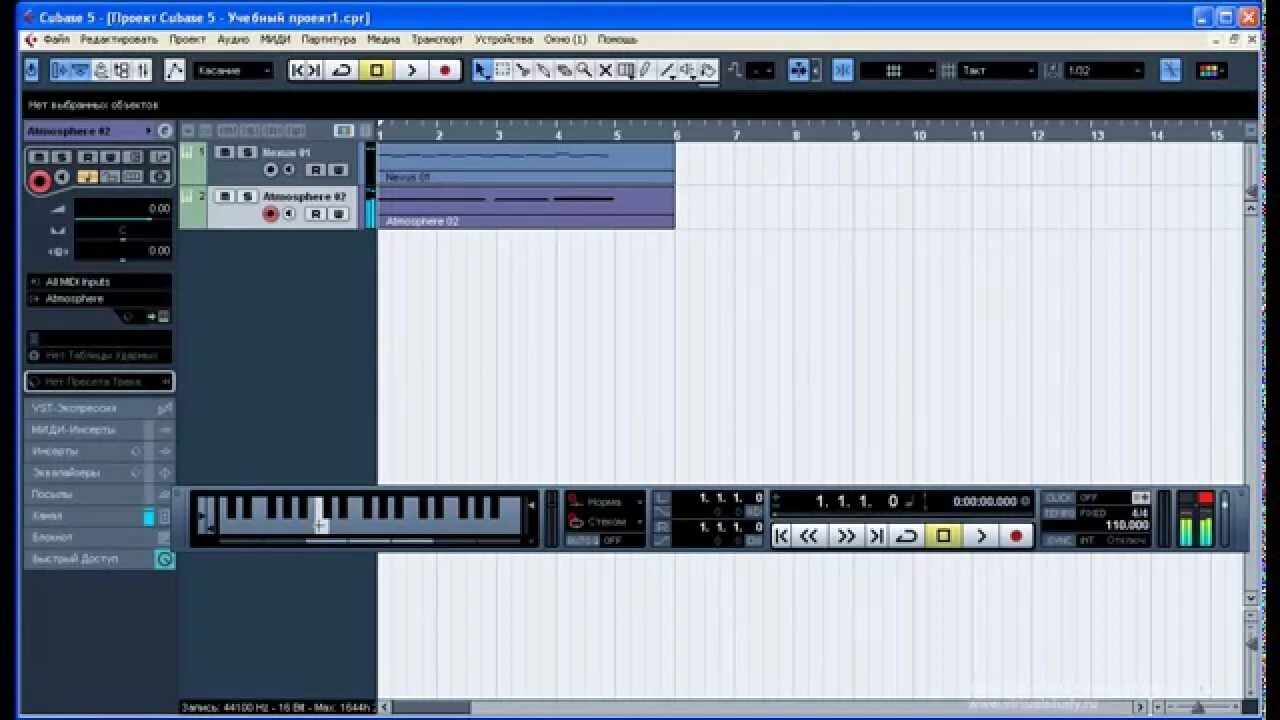Click the Atmosphere 02 MIDI part in arrangement

pyautogui.click(x=527, y=208)
